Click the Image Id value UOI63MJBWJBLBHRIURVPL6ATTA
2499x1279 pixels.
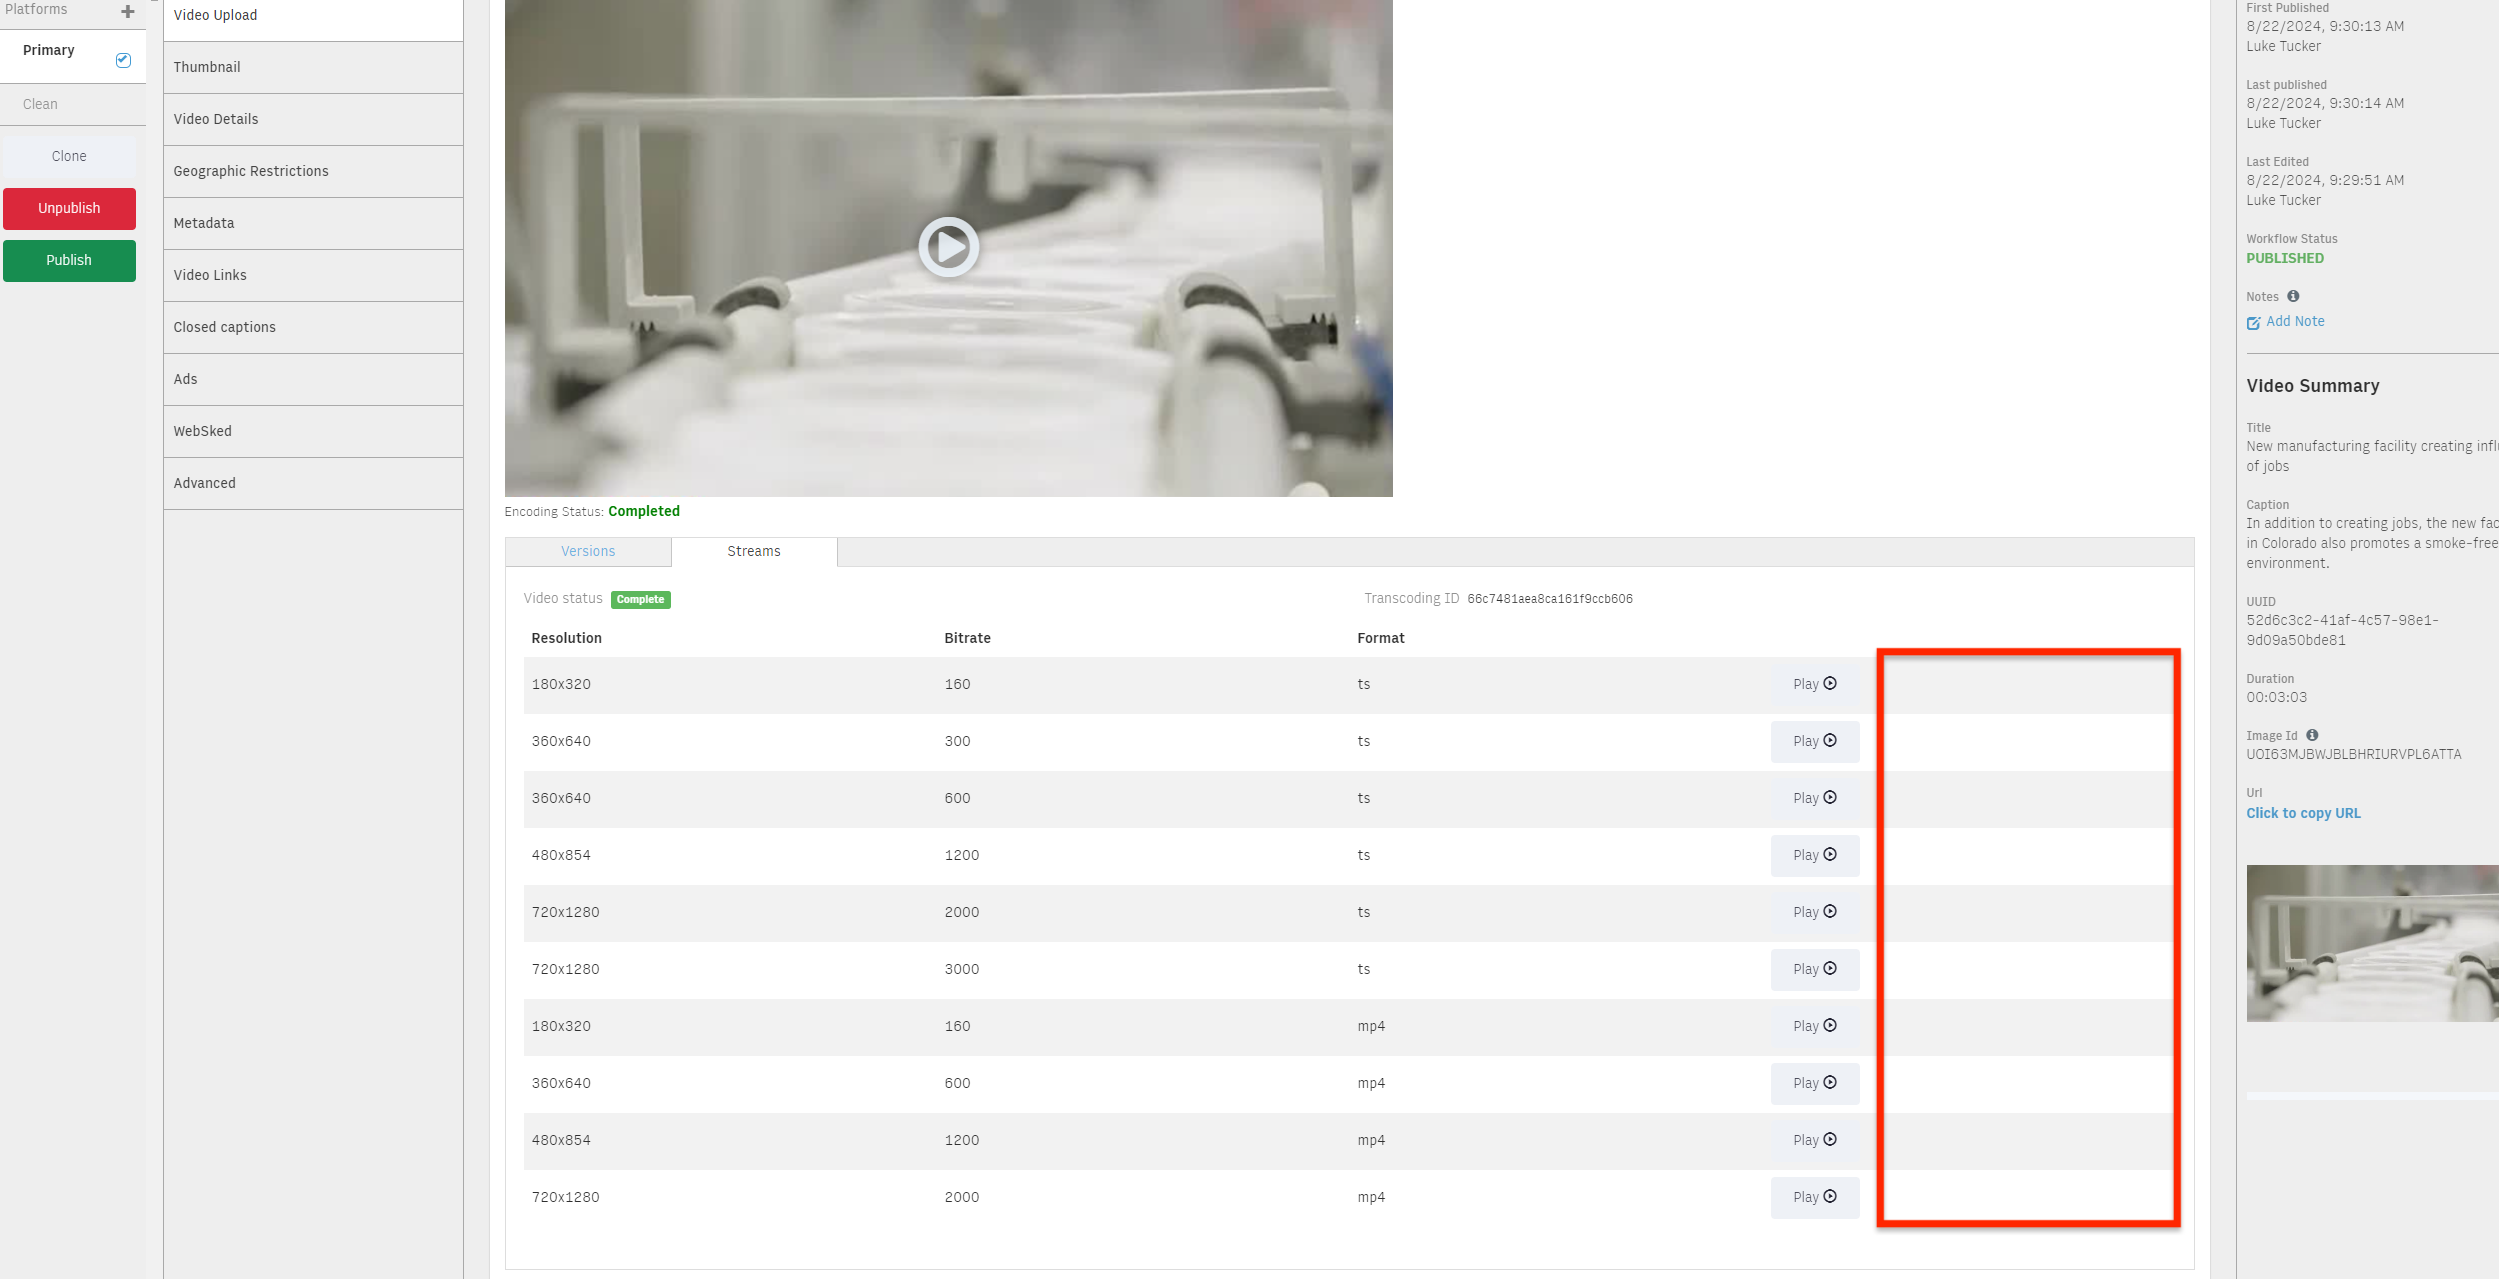2353,754
